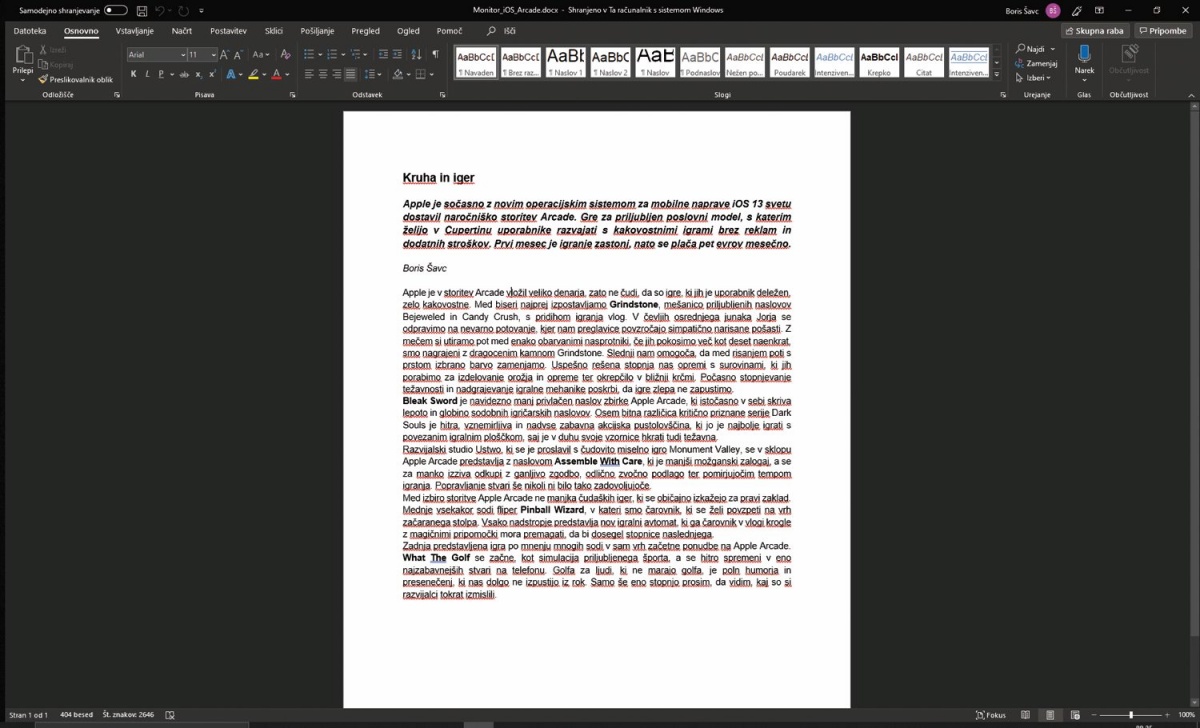1200x728 pixels.
Task: Increase font size with the larger A icon
Action: [224, 54]
